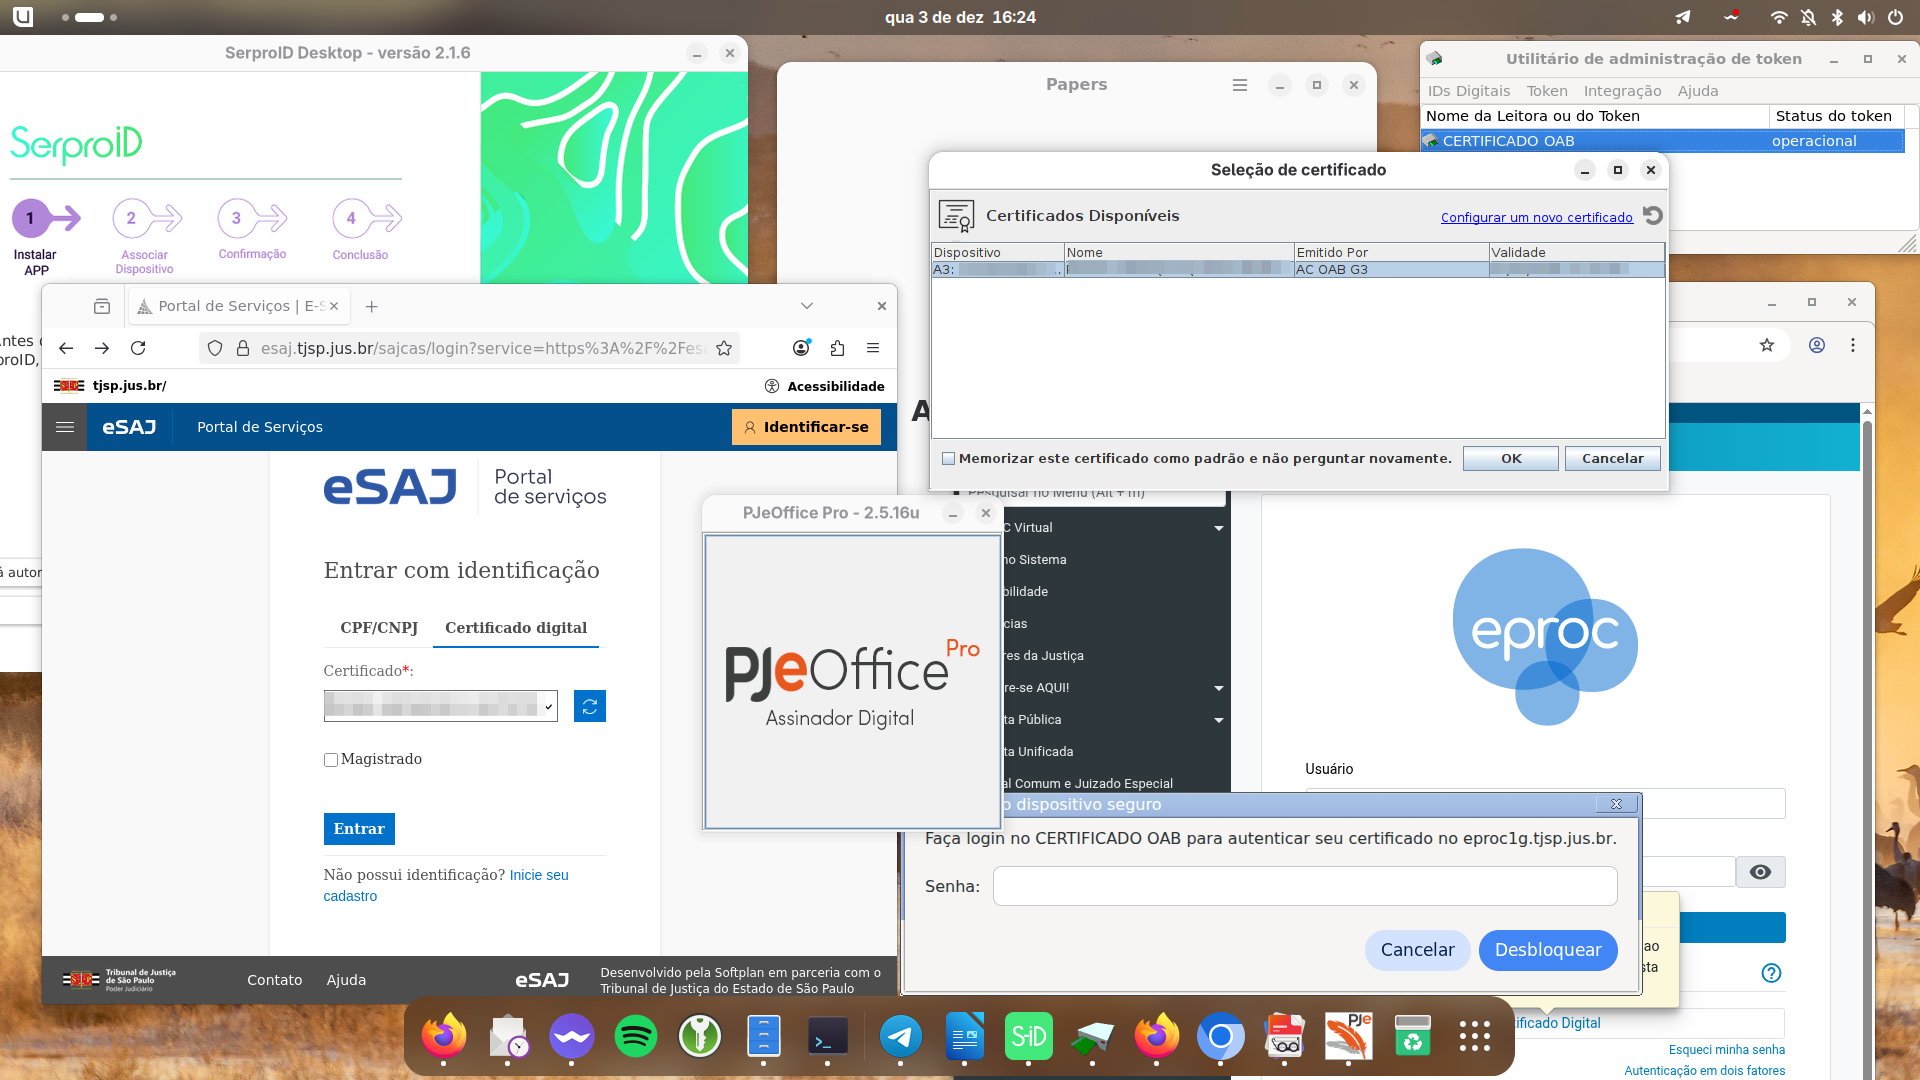Click the reload icon next to Configurar certificado

pos(1653,216)
